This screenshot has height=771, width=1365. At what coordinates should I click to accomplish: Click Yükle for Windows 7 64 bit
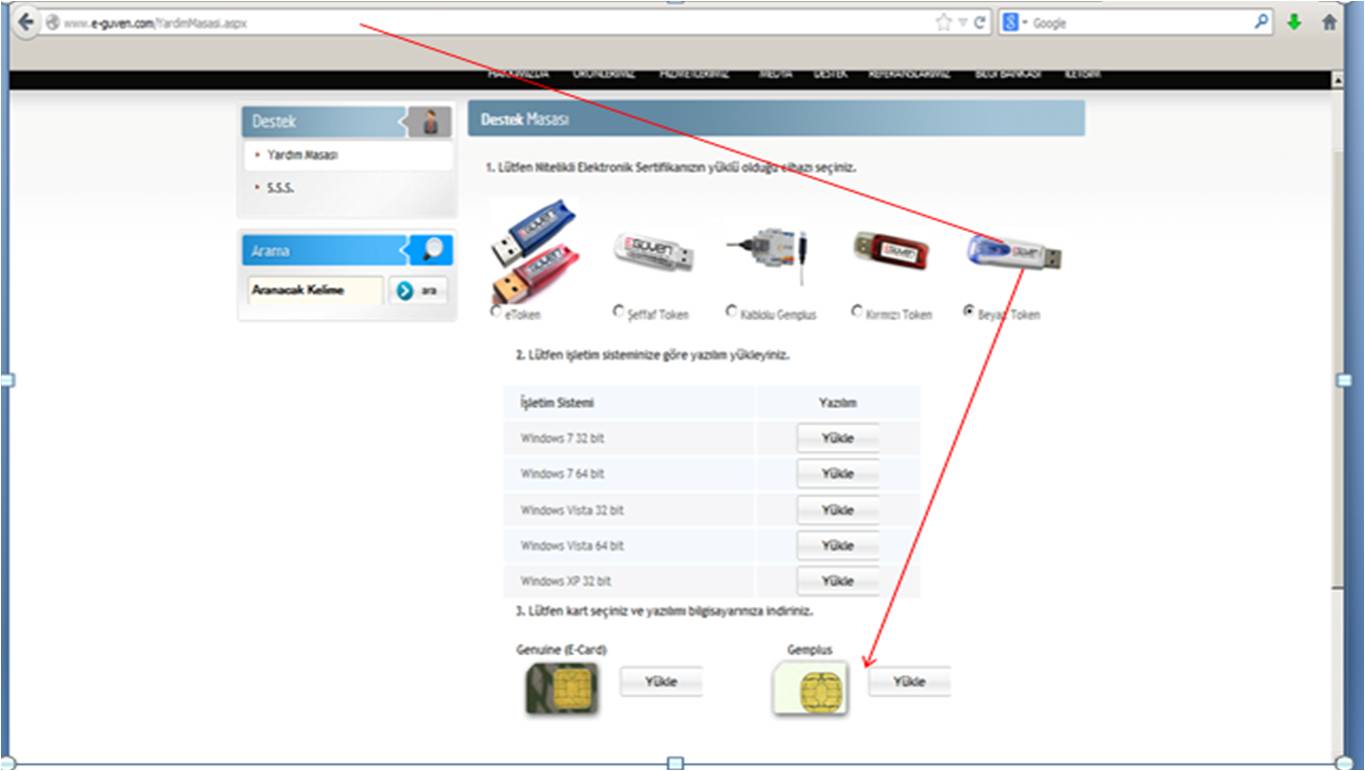click(837, 474)
